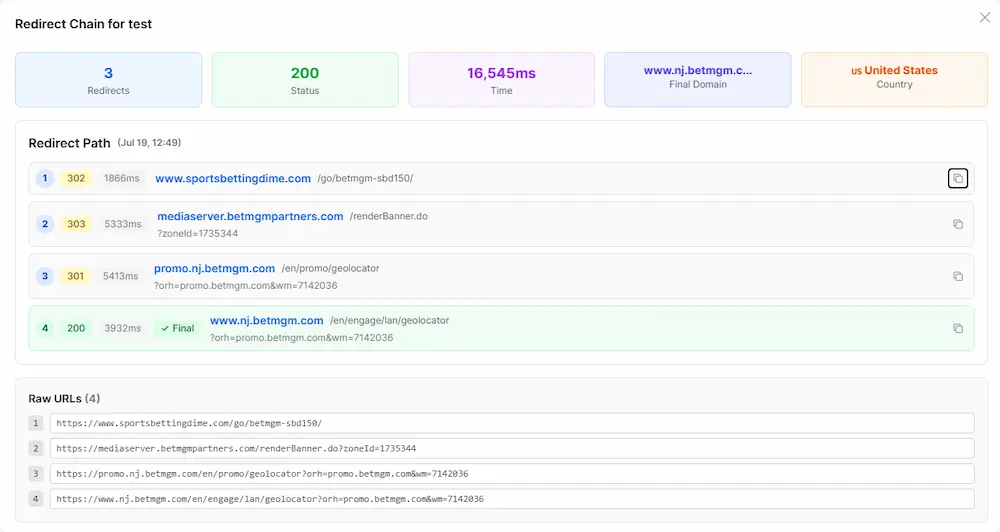Image resolution: width=1000 pixels, height=532 pixels.
Task: Open www.nj.betmgm.com final link
Action: (x=267, y=320)
